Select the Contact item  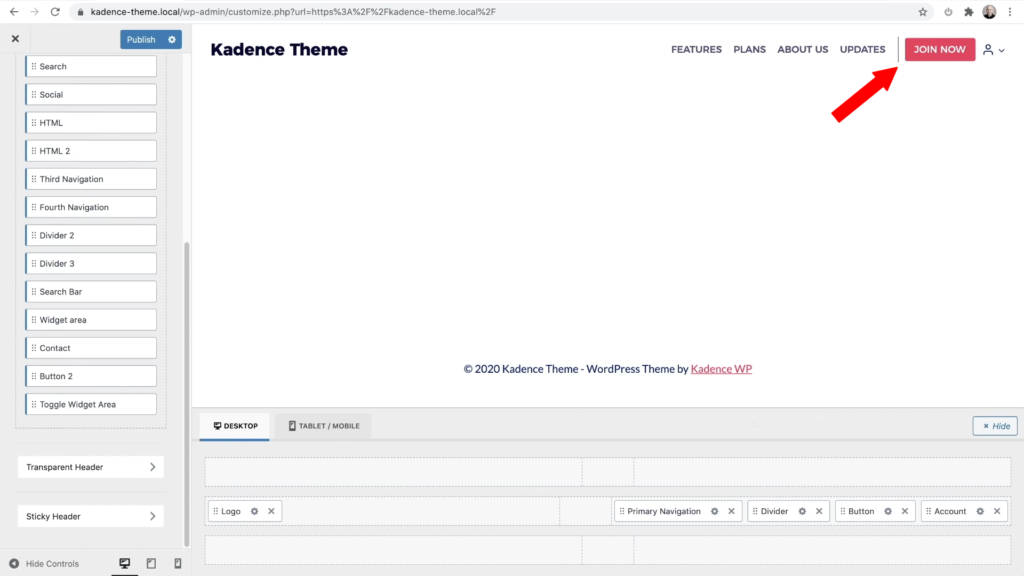pos(91,348)
